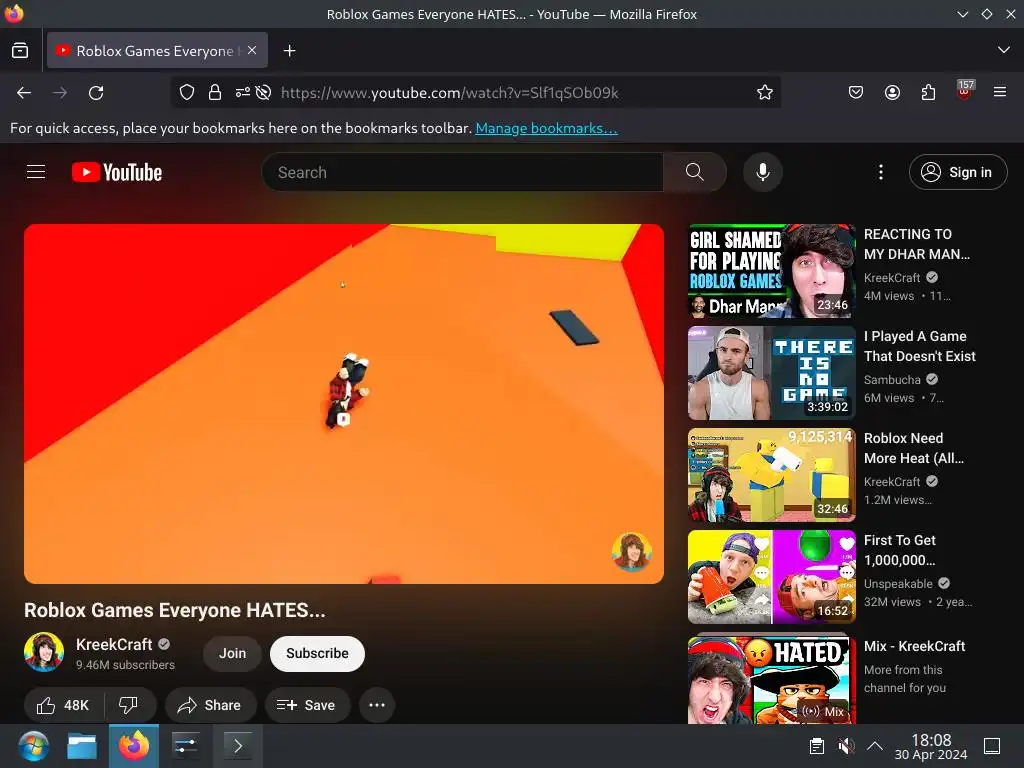This screenshot has height=768, width=1024.
Task: Click the Sign in button
Action: (957, 172)
